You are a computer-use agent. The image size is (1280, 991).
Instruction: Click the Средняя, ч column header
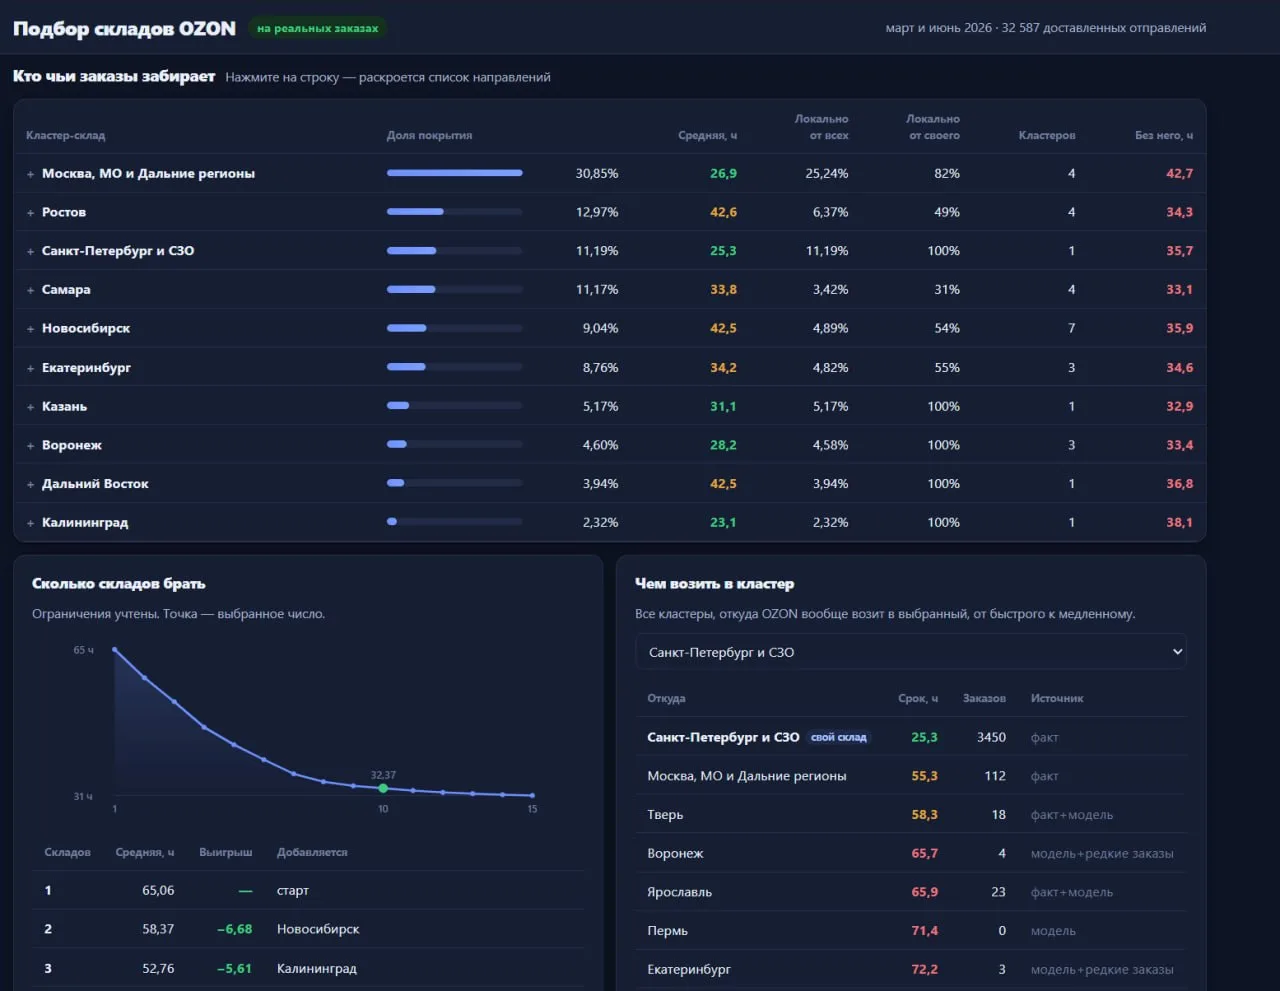707,135
